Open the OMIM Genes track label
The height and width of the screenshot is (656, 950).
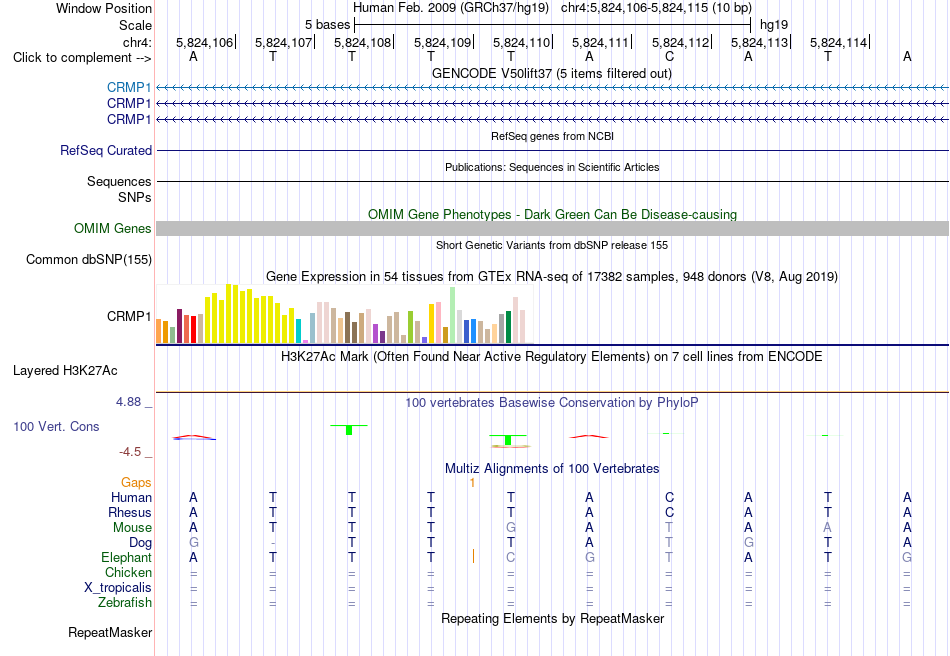click(x=113, y=228)
